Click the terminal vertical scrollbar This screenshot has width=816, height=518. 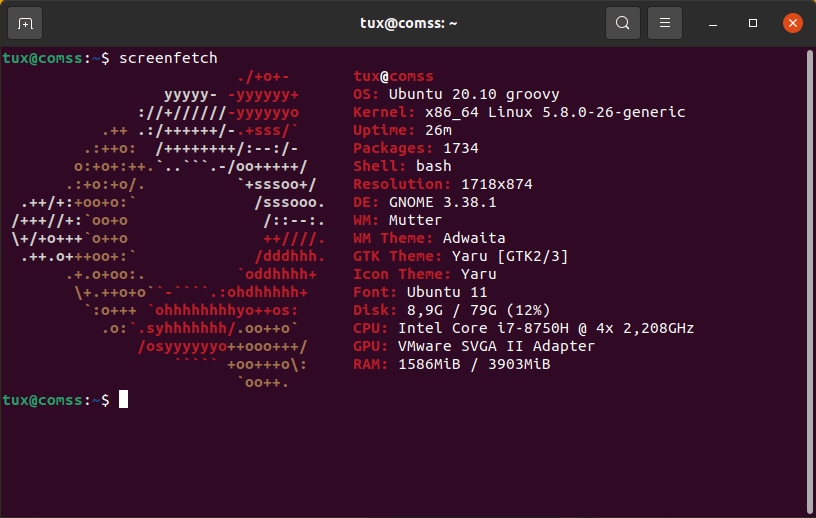(x=809, y=281)
